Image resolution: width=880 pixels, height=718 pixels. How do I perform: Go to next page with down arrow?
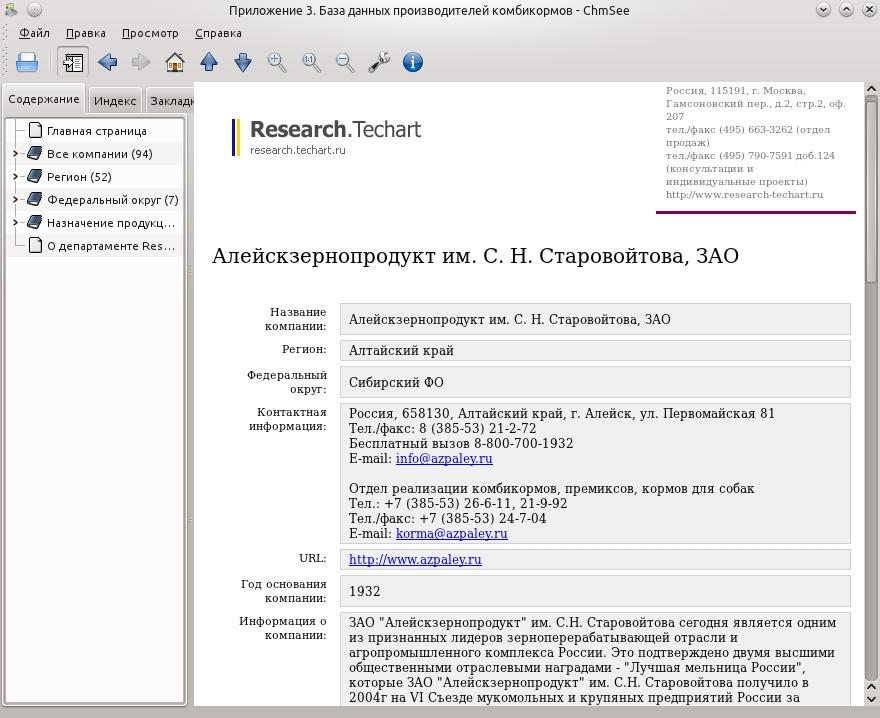(x=243, y=62)
